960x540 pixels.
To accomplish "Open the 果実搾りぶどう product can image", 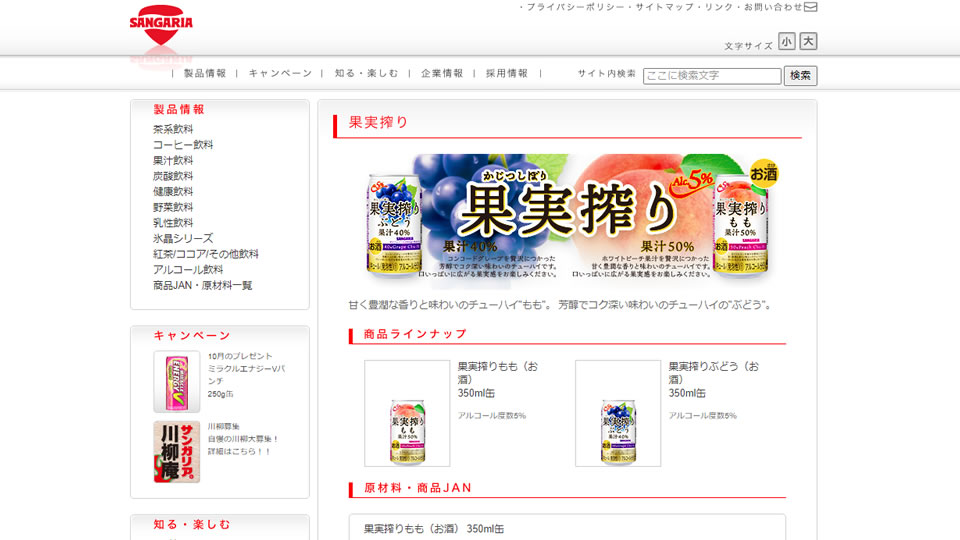I will coord(618,413).
